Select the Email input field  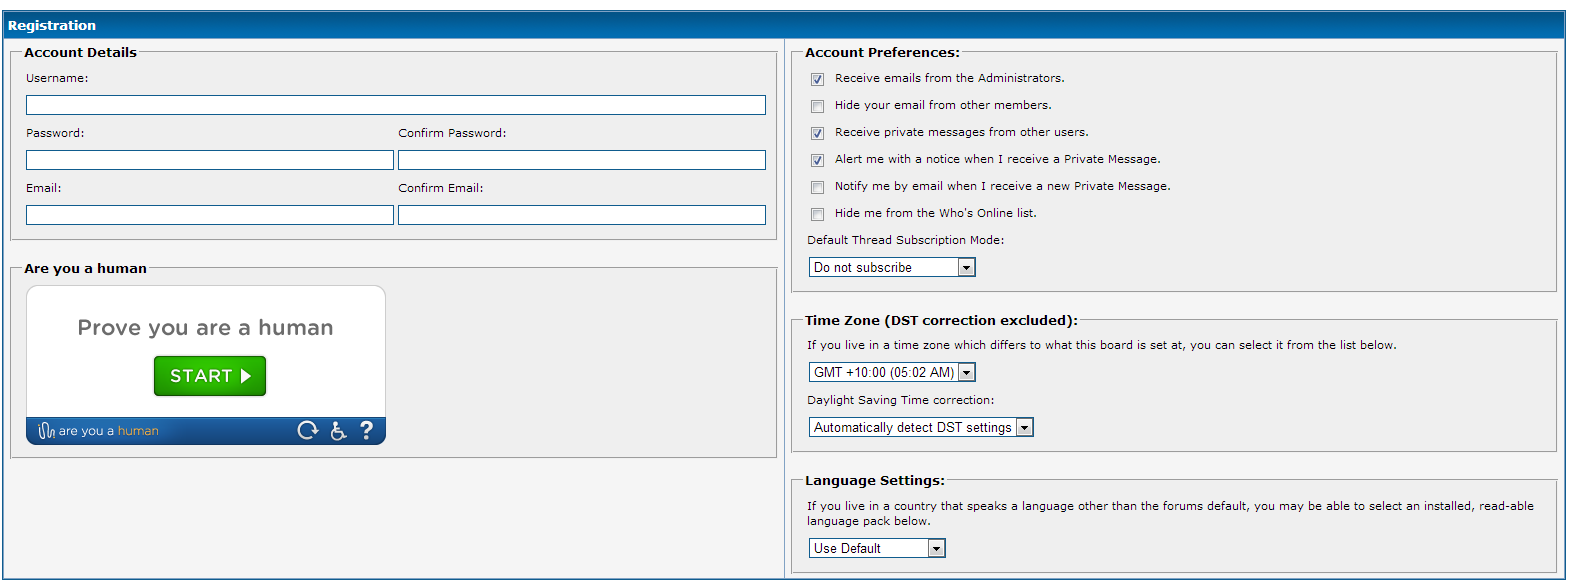click(x=209, y=215)
